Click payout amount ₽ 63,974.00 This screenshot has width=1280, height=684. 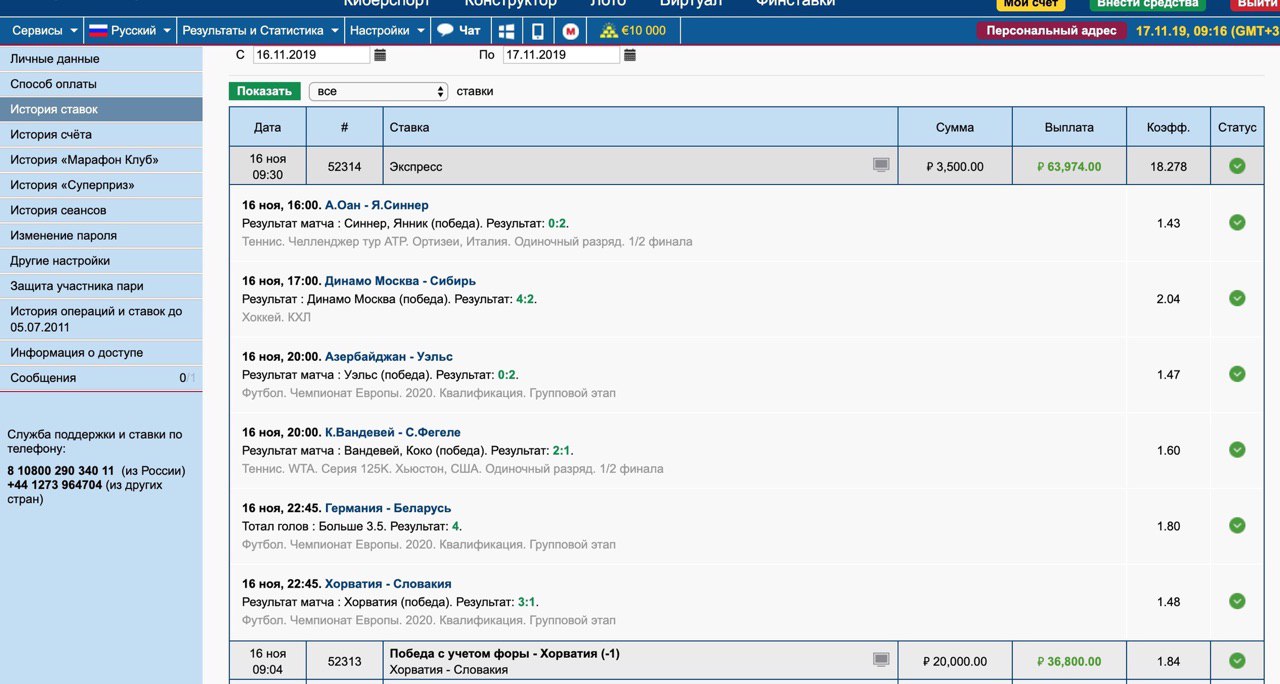pyautogui.click(x=1069, y=167)
